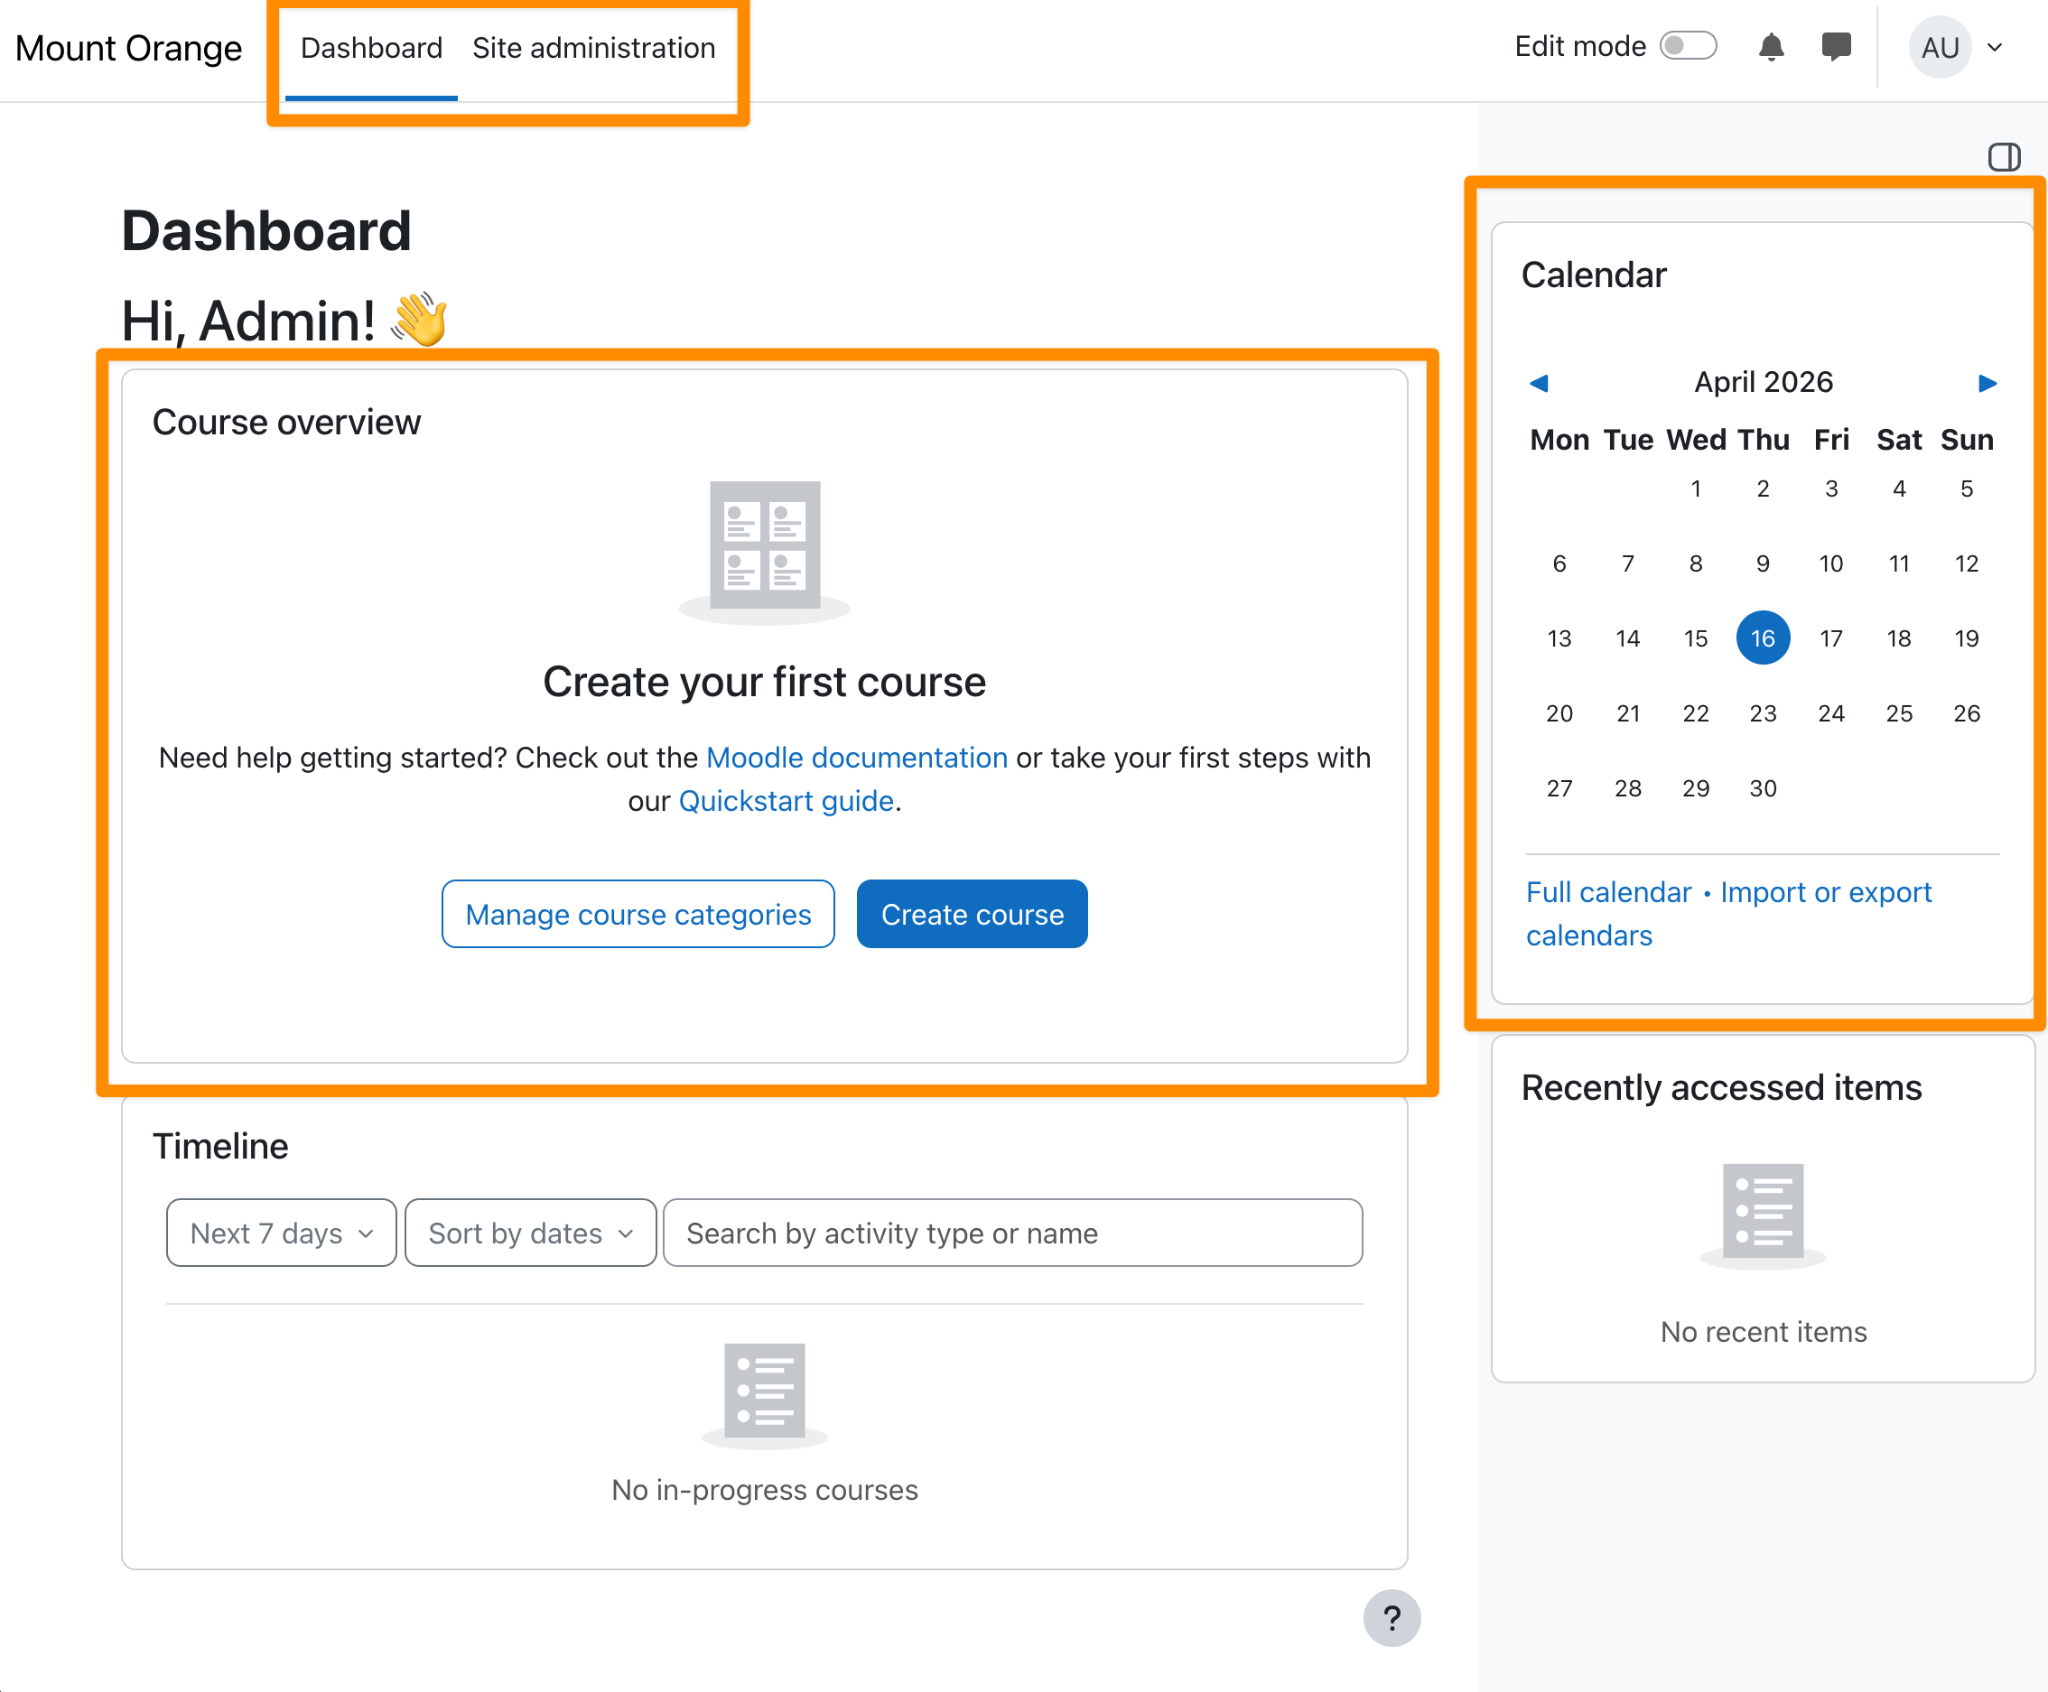2048x1692 pixels.
Task: Expand the user menu chevron
Action: (x=1995, y=47)
